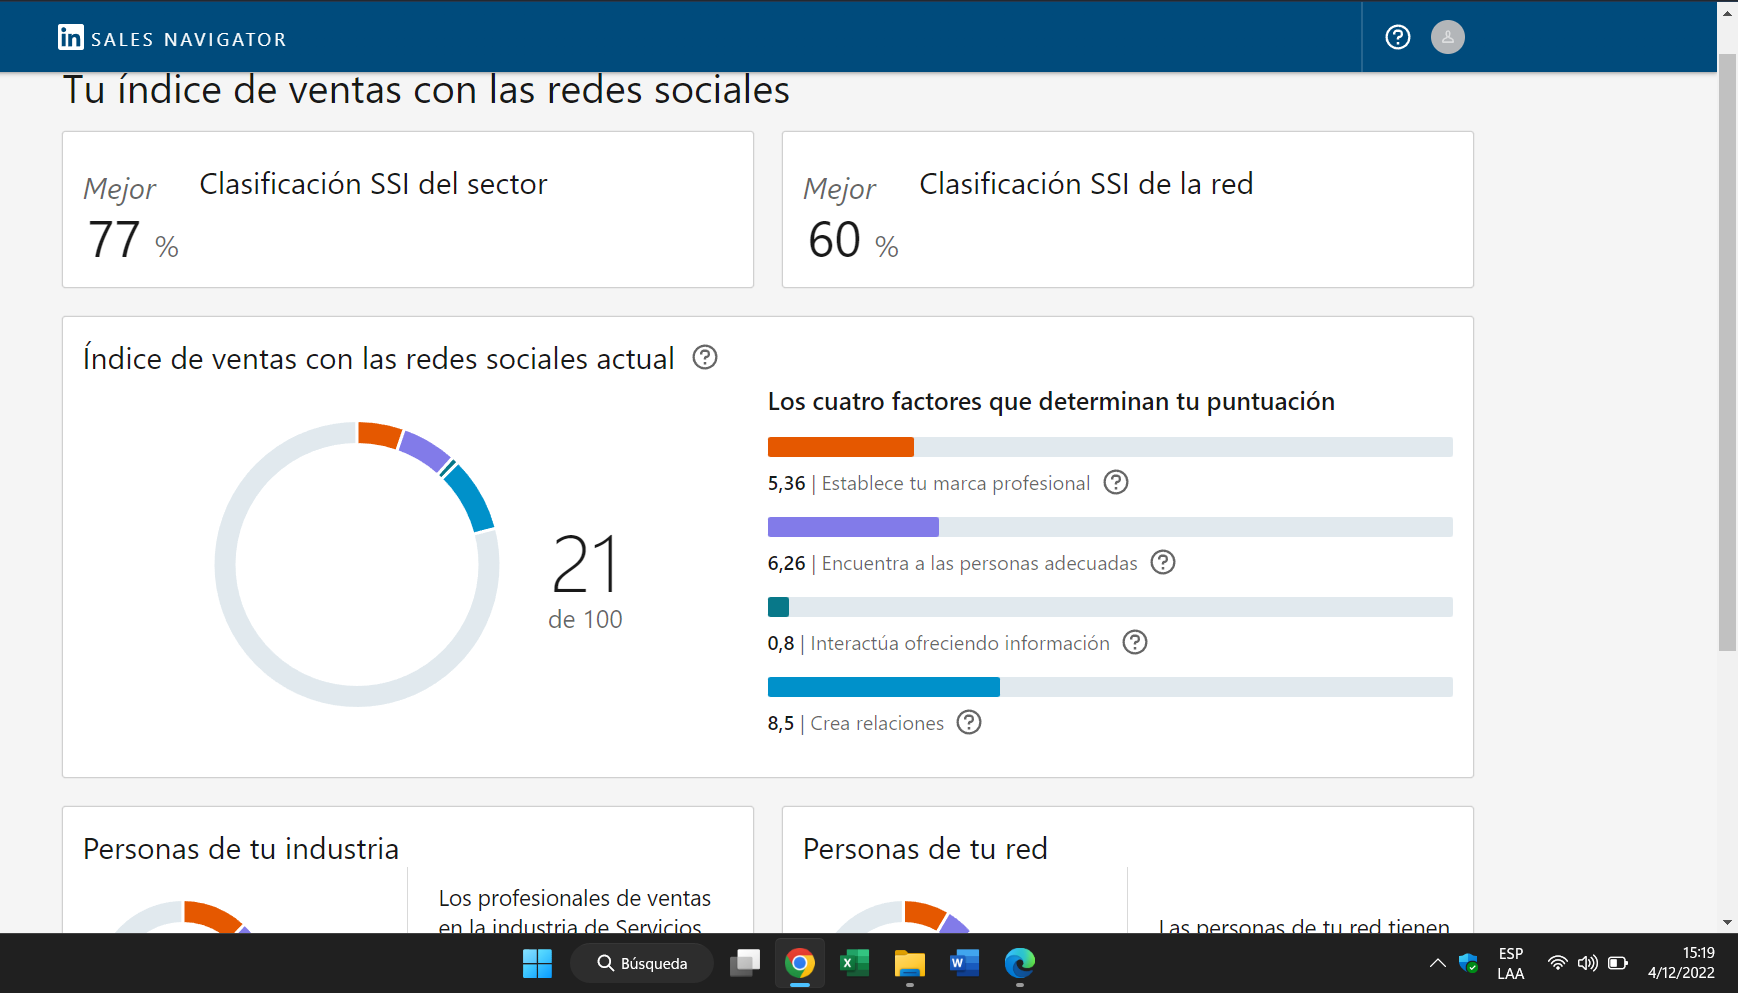Click Los cuatro factores heading
1738x993 pixels.
point(1051,402)
